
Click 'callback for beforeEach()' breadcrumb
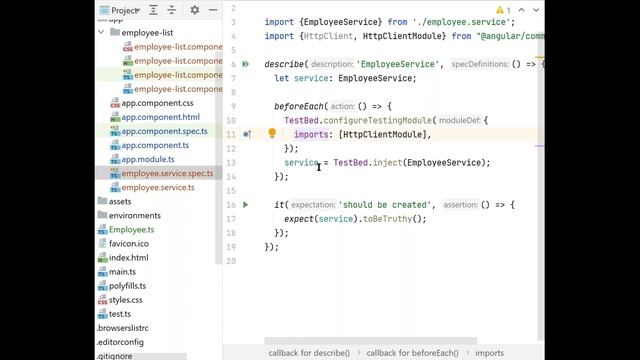pos(412,353)
